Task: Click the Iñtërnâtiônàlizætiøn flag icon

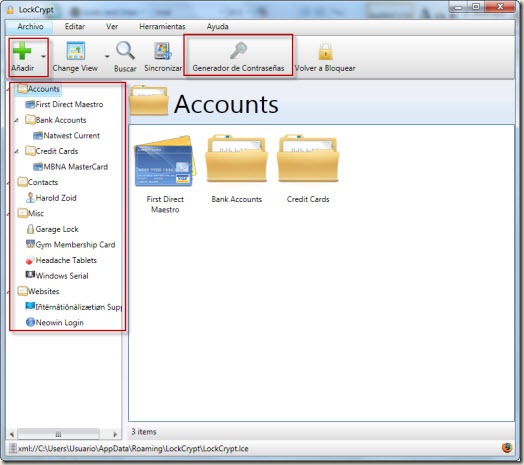Action: pos(30,306)
